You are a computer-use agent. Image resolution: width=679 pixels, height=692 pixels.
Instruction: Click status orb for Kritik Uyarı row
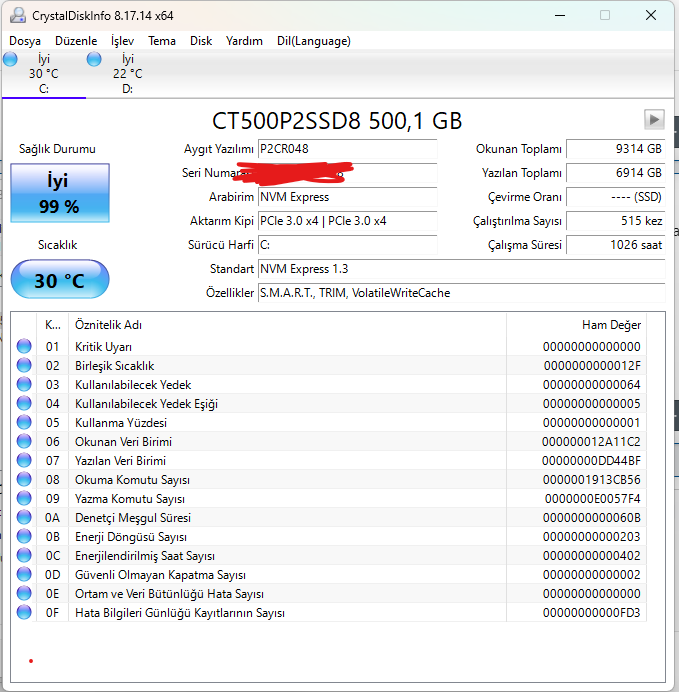(24, 346)
